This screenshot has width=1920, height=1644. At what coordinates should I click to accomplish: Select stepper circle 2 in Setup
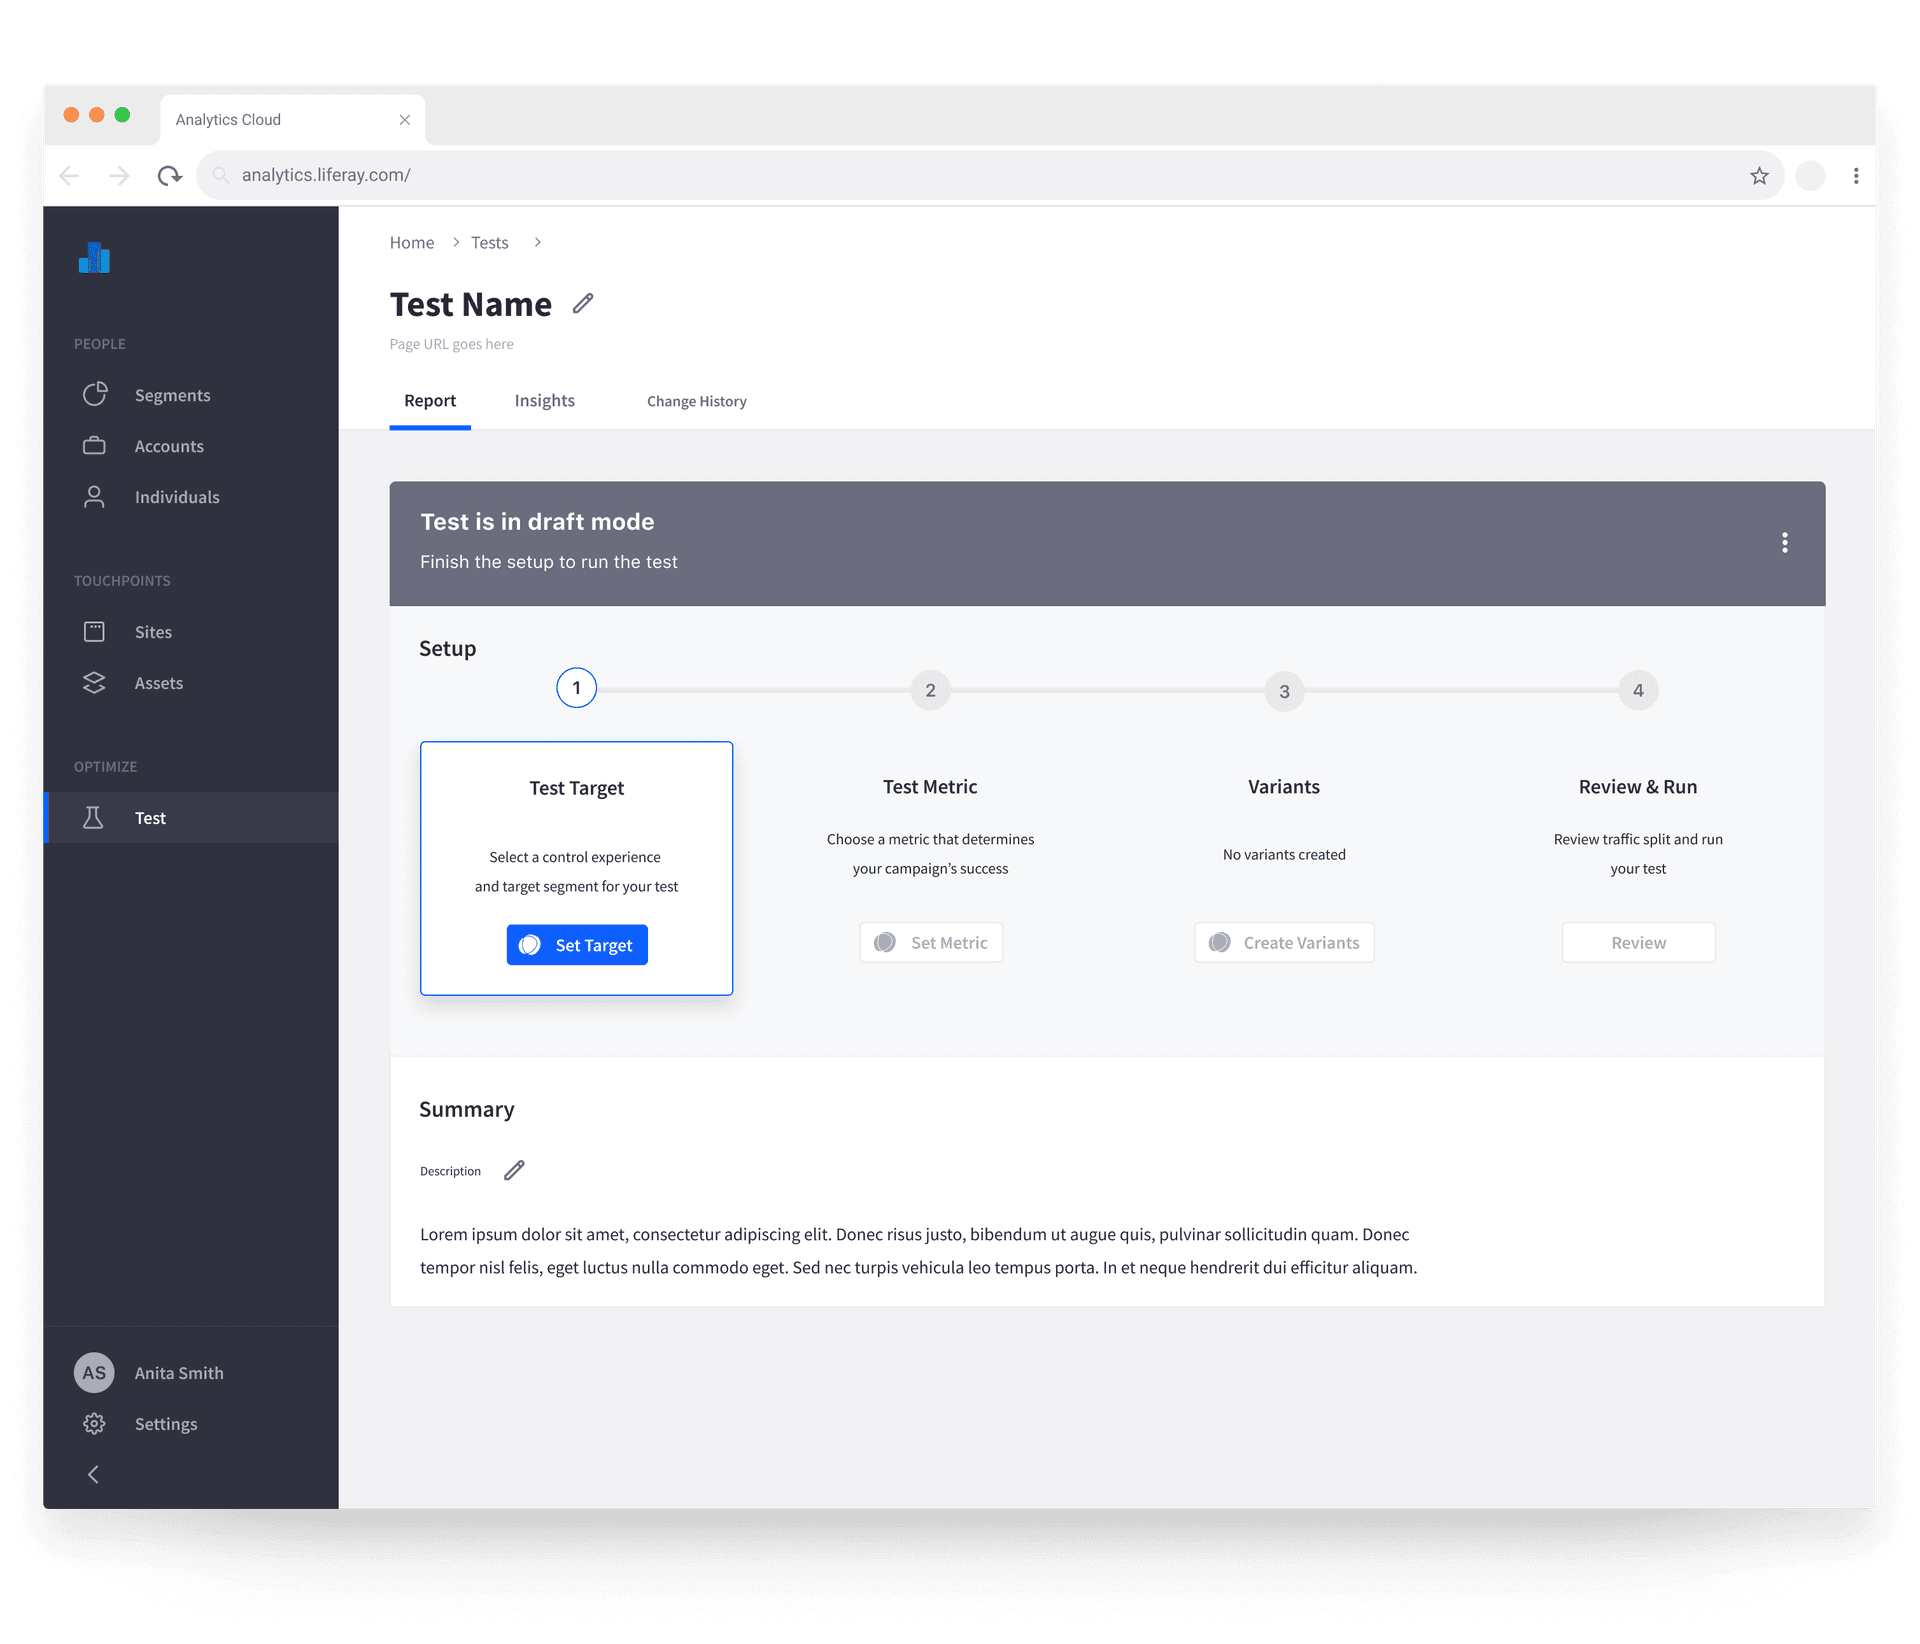(x=930, y=689)
